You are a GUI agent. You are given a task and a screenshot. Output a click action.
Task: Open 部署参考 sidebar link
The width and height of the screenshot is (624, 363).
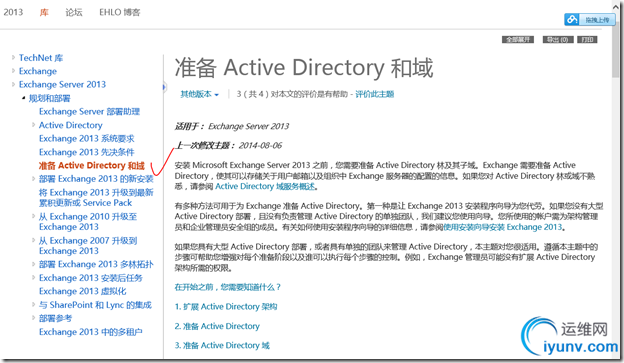(x=56, y=318)
